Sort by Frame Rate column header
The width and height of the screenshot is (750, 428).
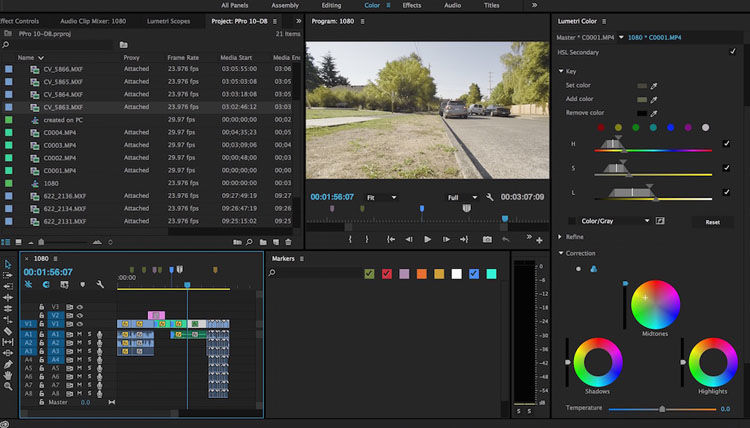pyautogui.click(x=183, y=57)
